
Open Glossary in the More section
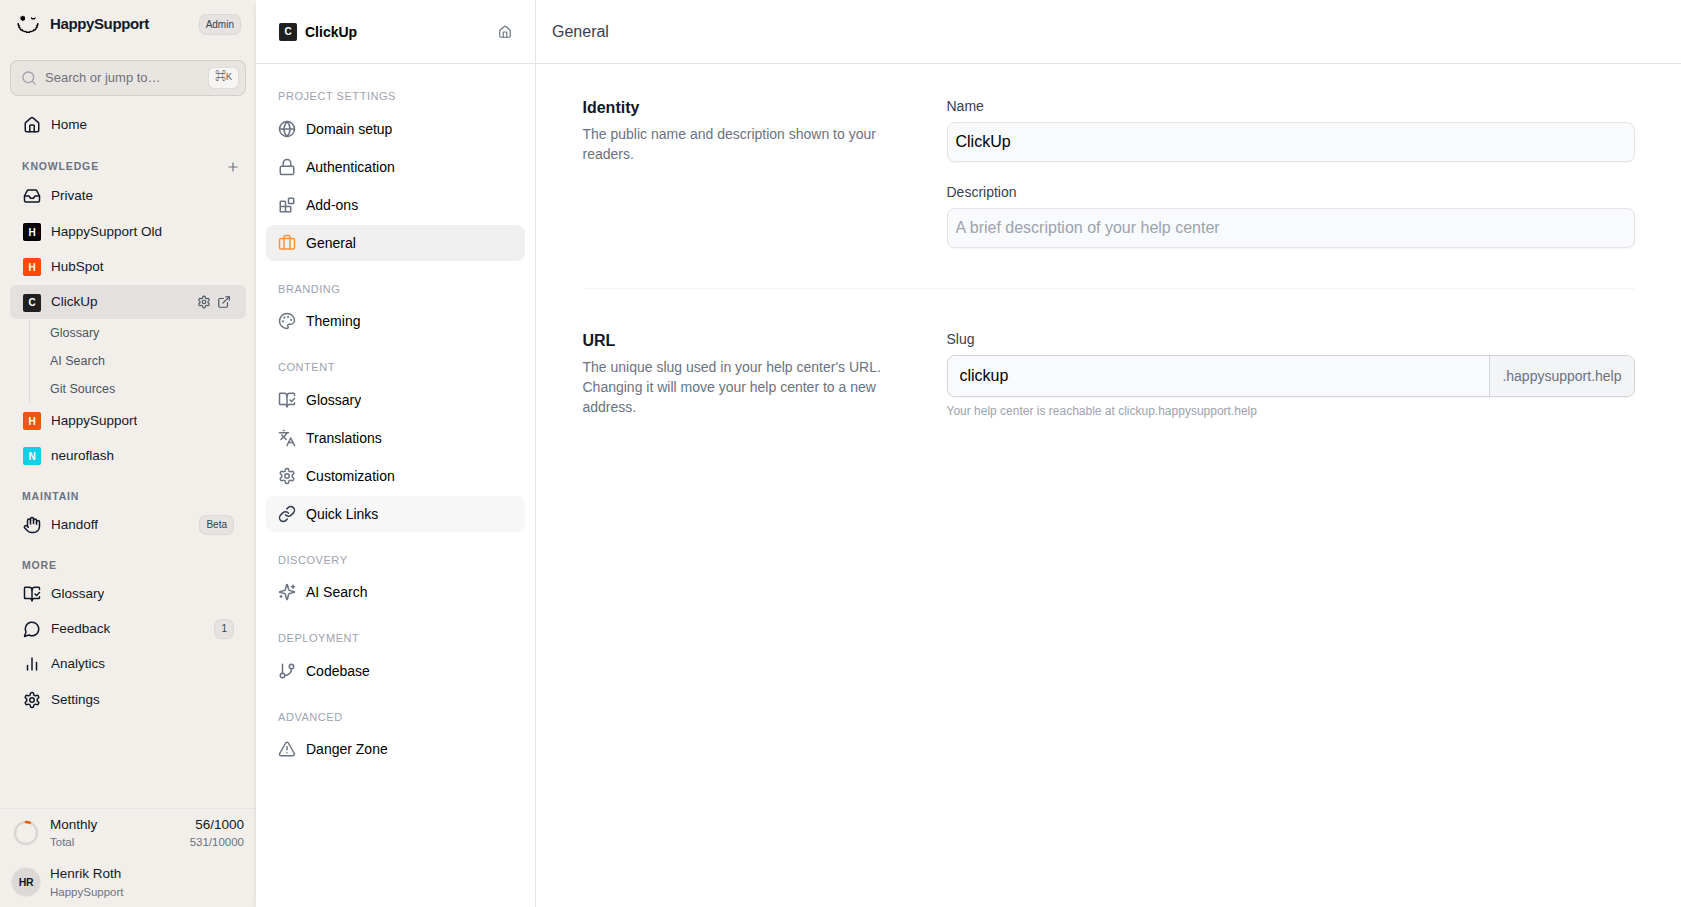[x=128, y=594]
